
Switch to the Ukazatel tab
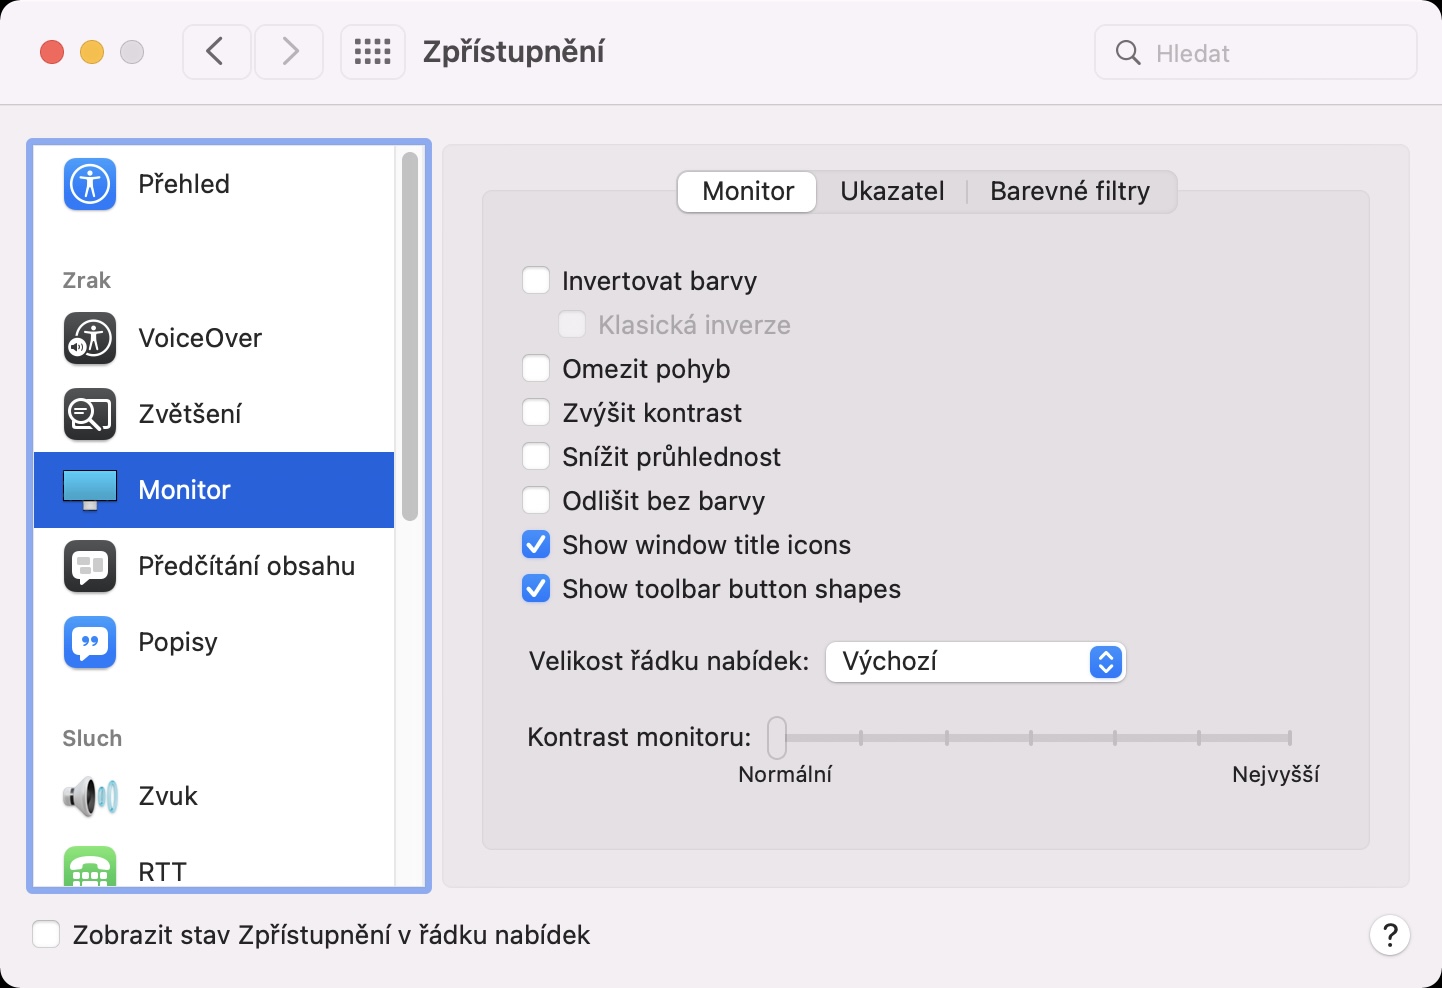pos(892,191)
